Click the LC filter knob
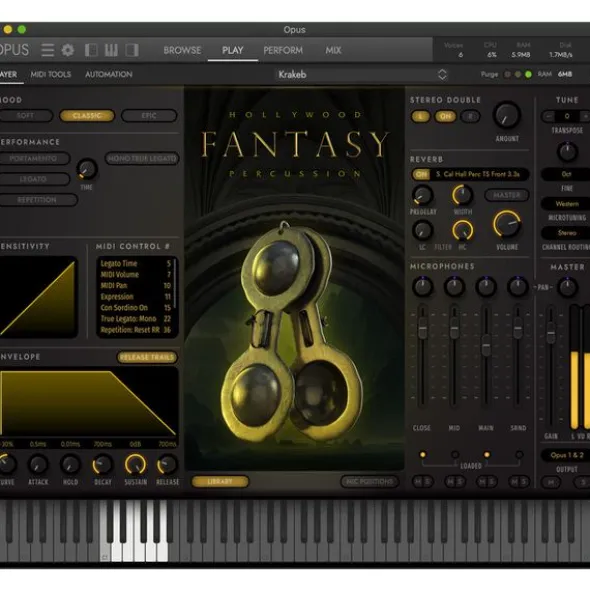 (423, 230)
